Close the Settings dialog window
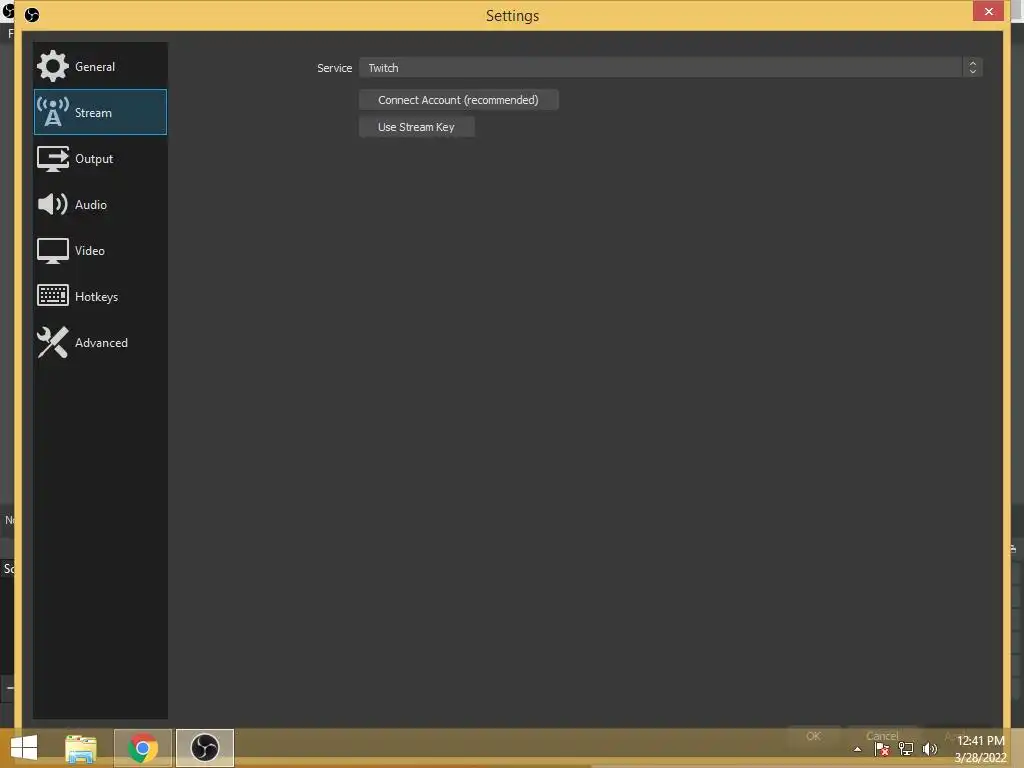The height and width of the screenshot is (768, 1024). point(988,11)
